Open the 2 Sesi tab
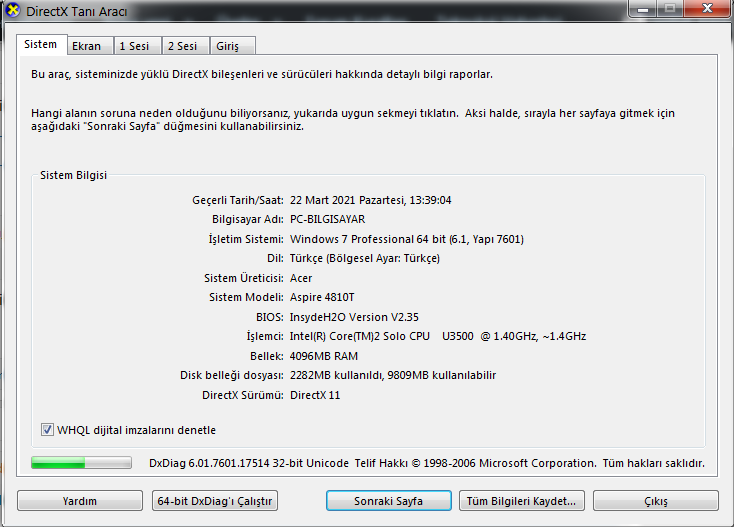The width and height of the screenshot is (734, 527). coord(185,46)
